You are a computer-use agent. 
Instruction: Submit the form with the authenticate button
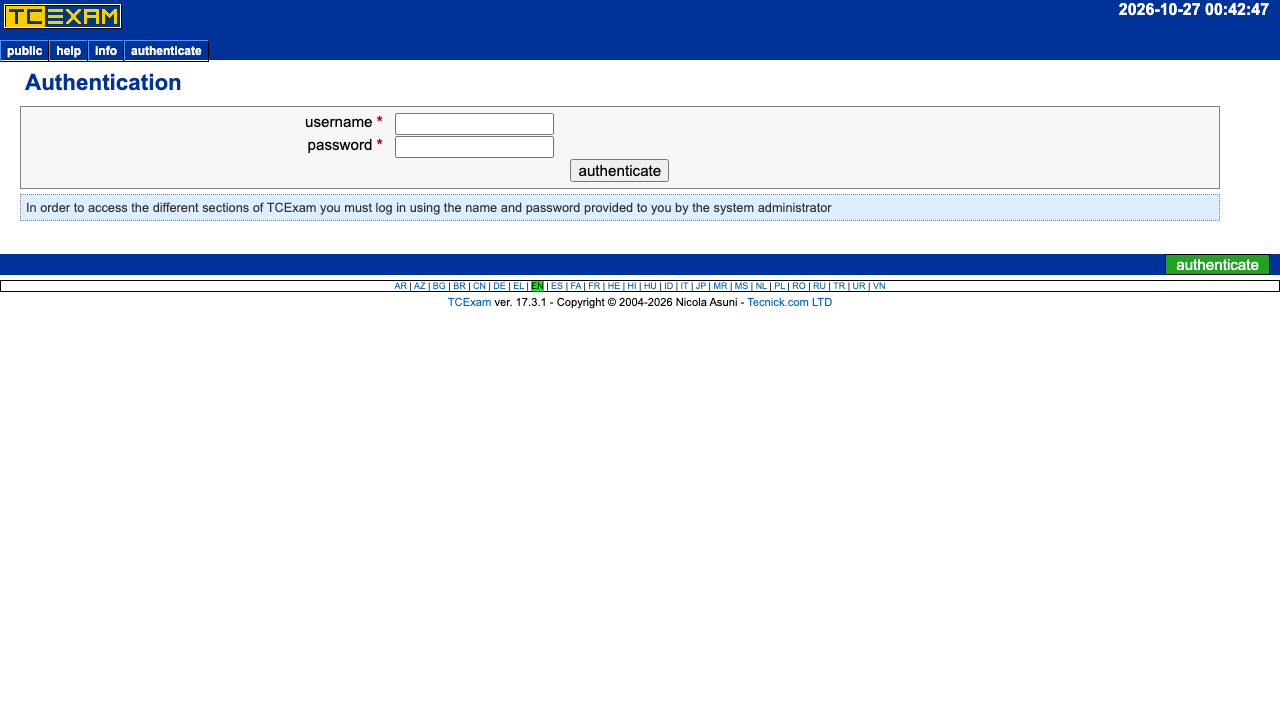coord(619,170)
